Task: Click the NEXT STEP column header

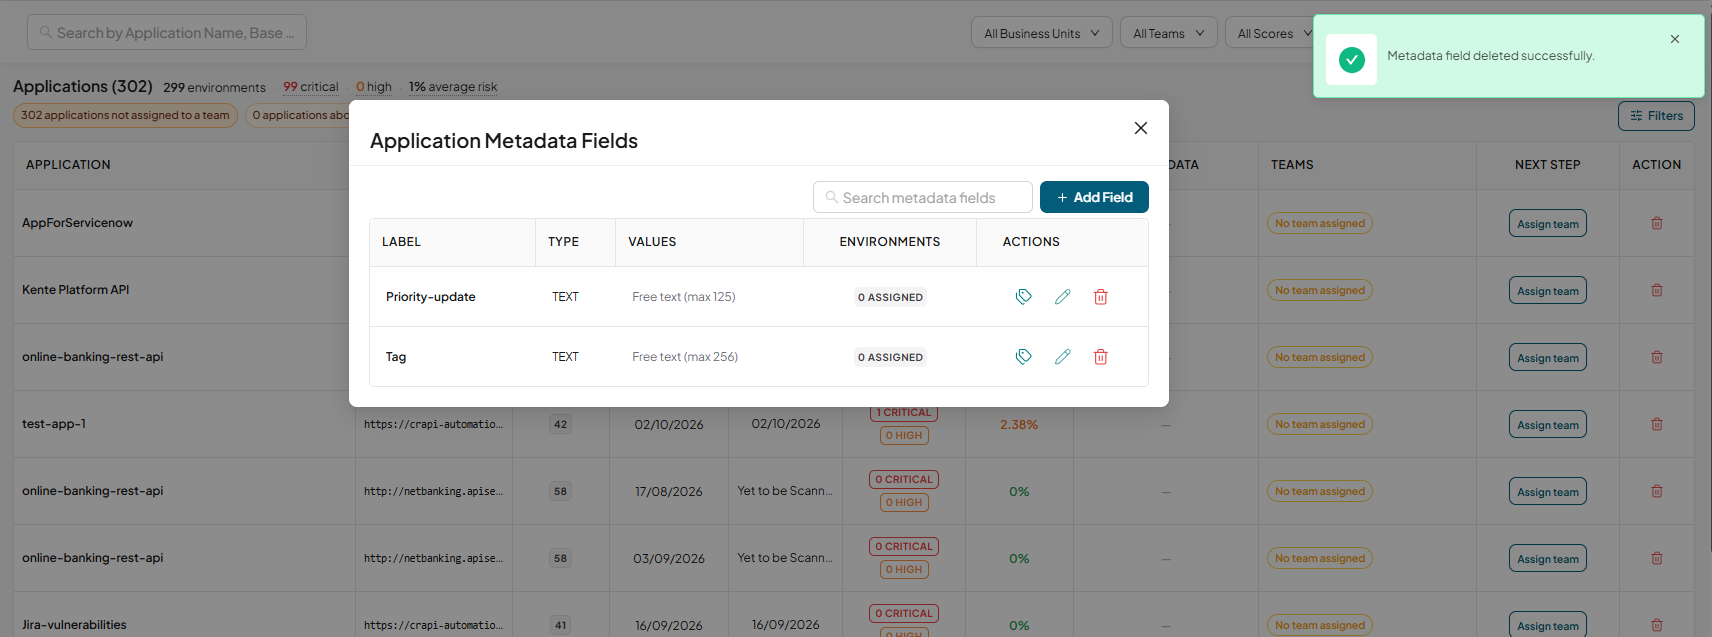Action: pyautogui.click(x=1547, y=165)
